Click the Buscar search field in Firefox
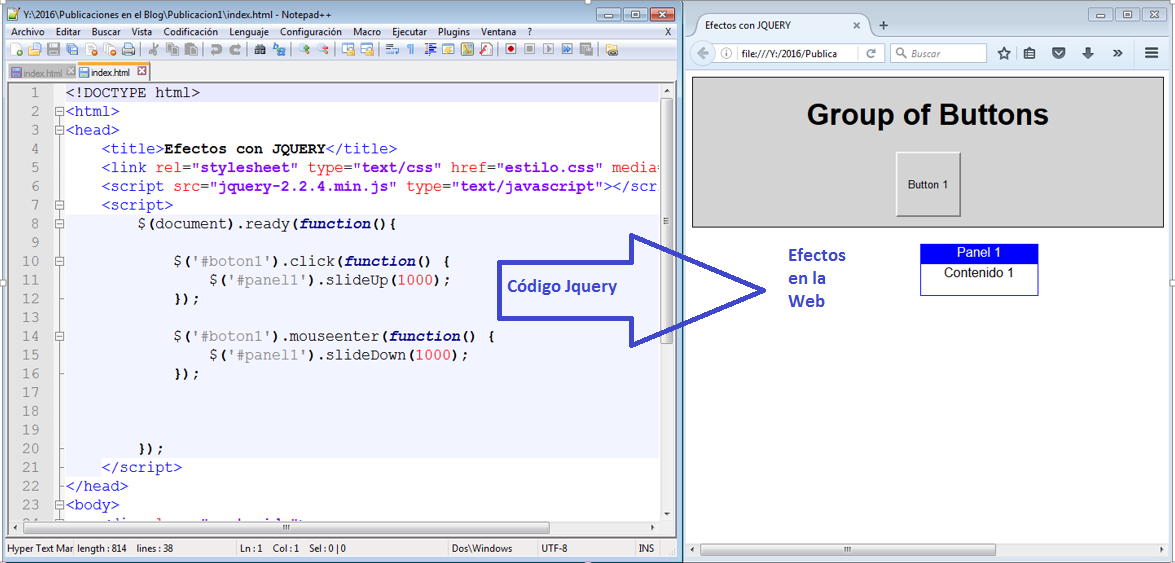The height and width of the screenshot is (563, 1175). pyautogui.click(x=938, y=53)
